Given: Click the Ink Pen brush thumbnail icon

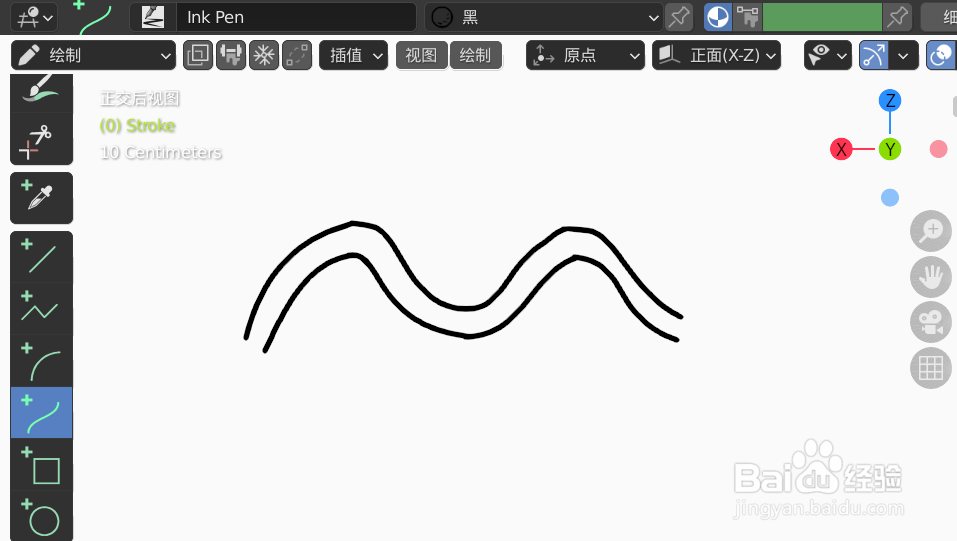Looking at the screenshot, I should pyautogui.click(x=153, y=17).
